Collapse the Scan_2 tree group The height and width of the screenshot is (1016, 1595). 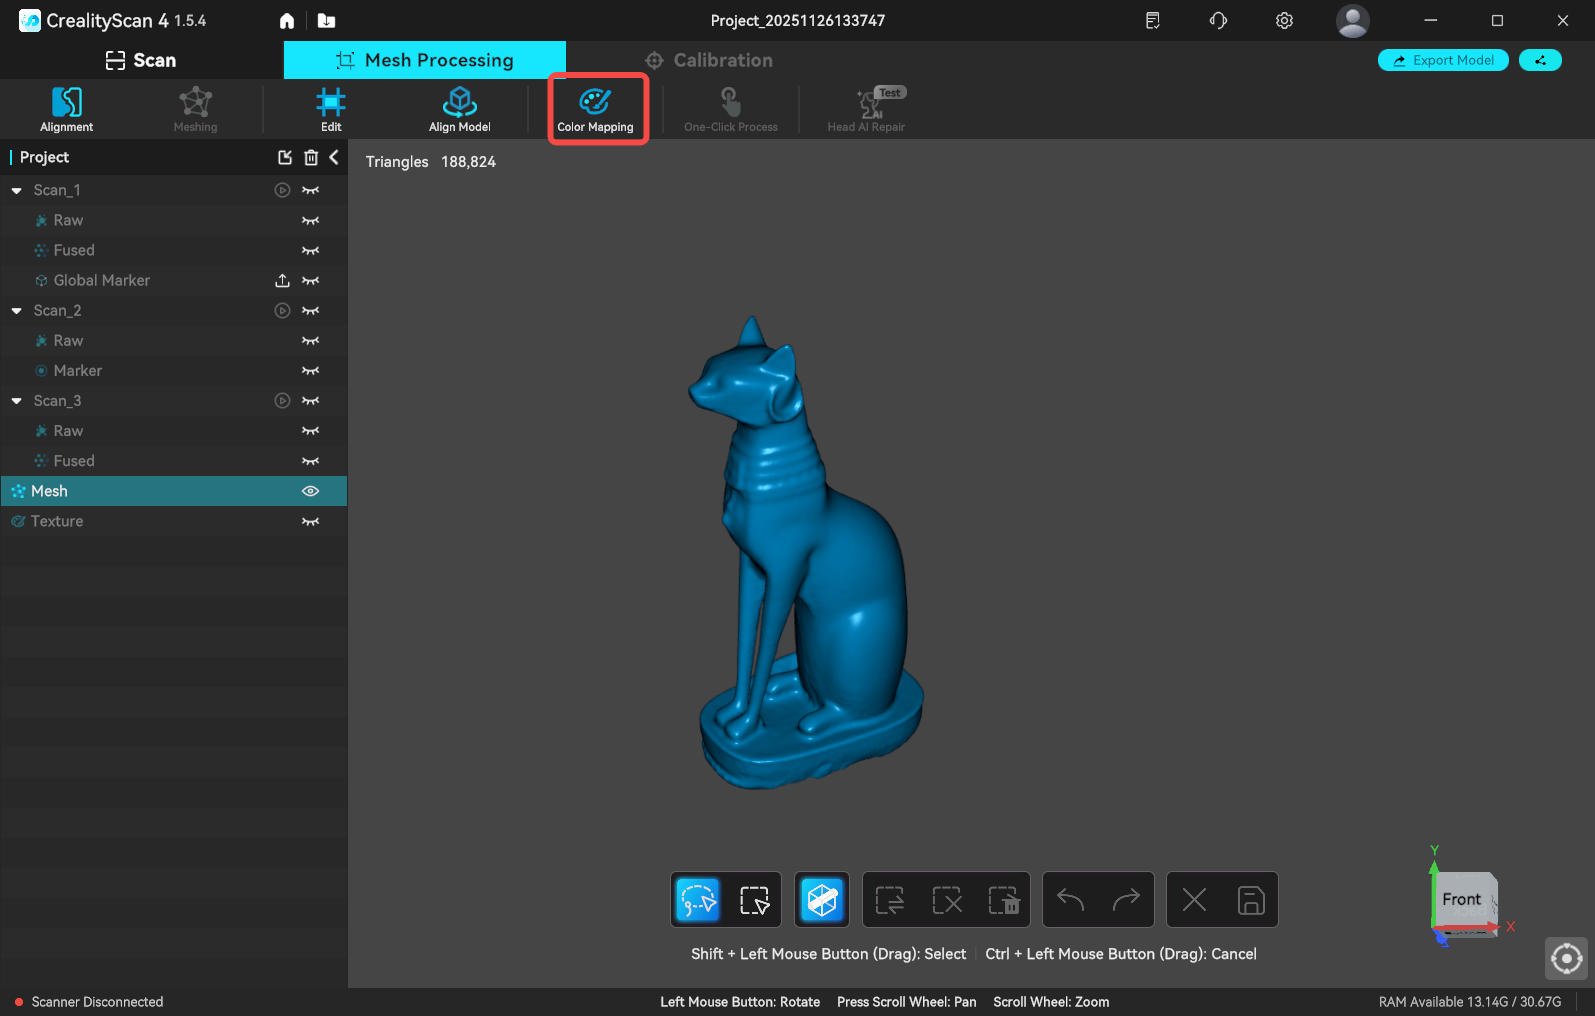tap(17, 311)
